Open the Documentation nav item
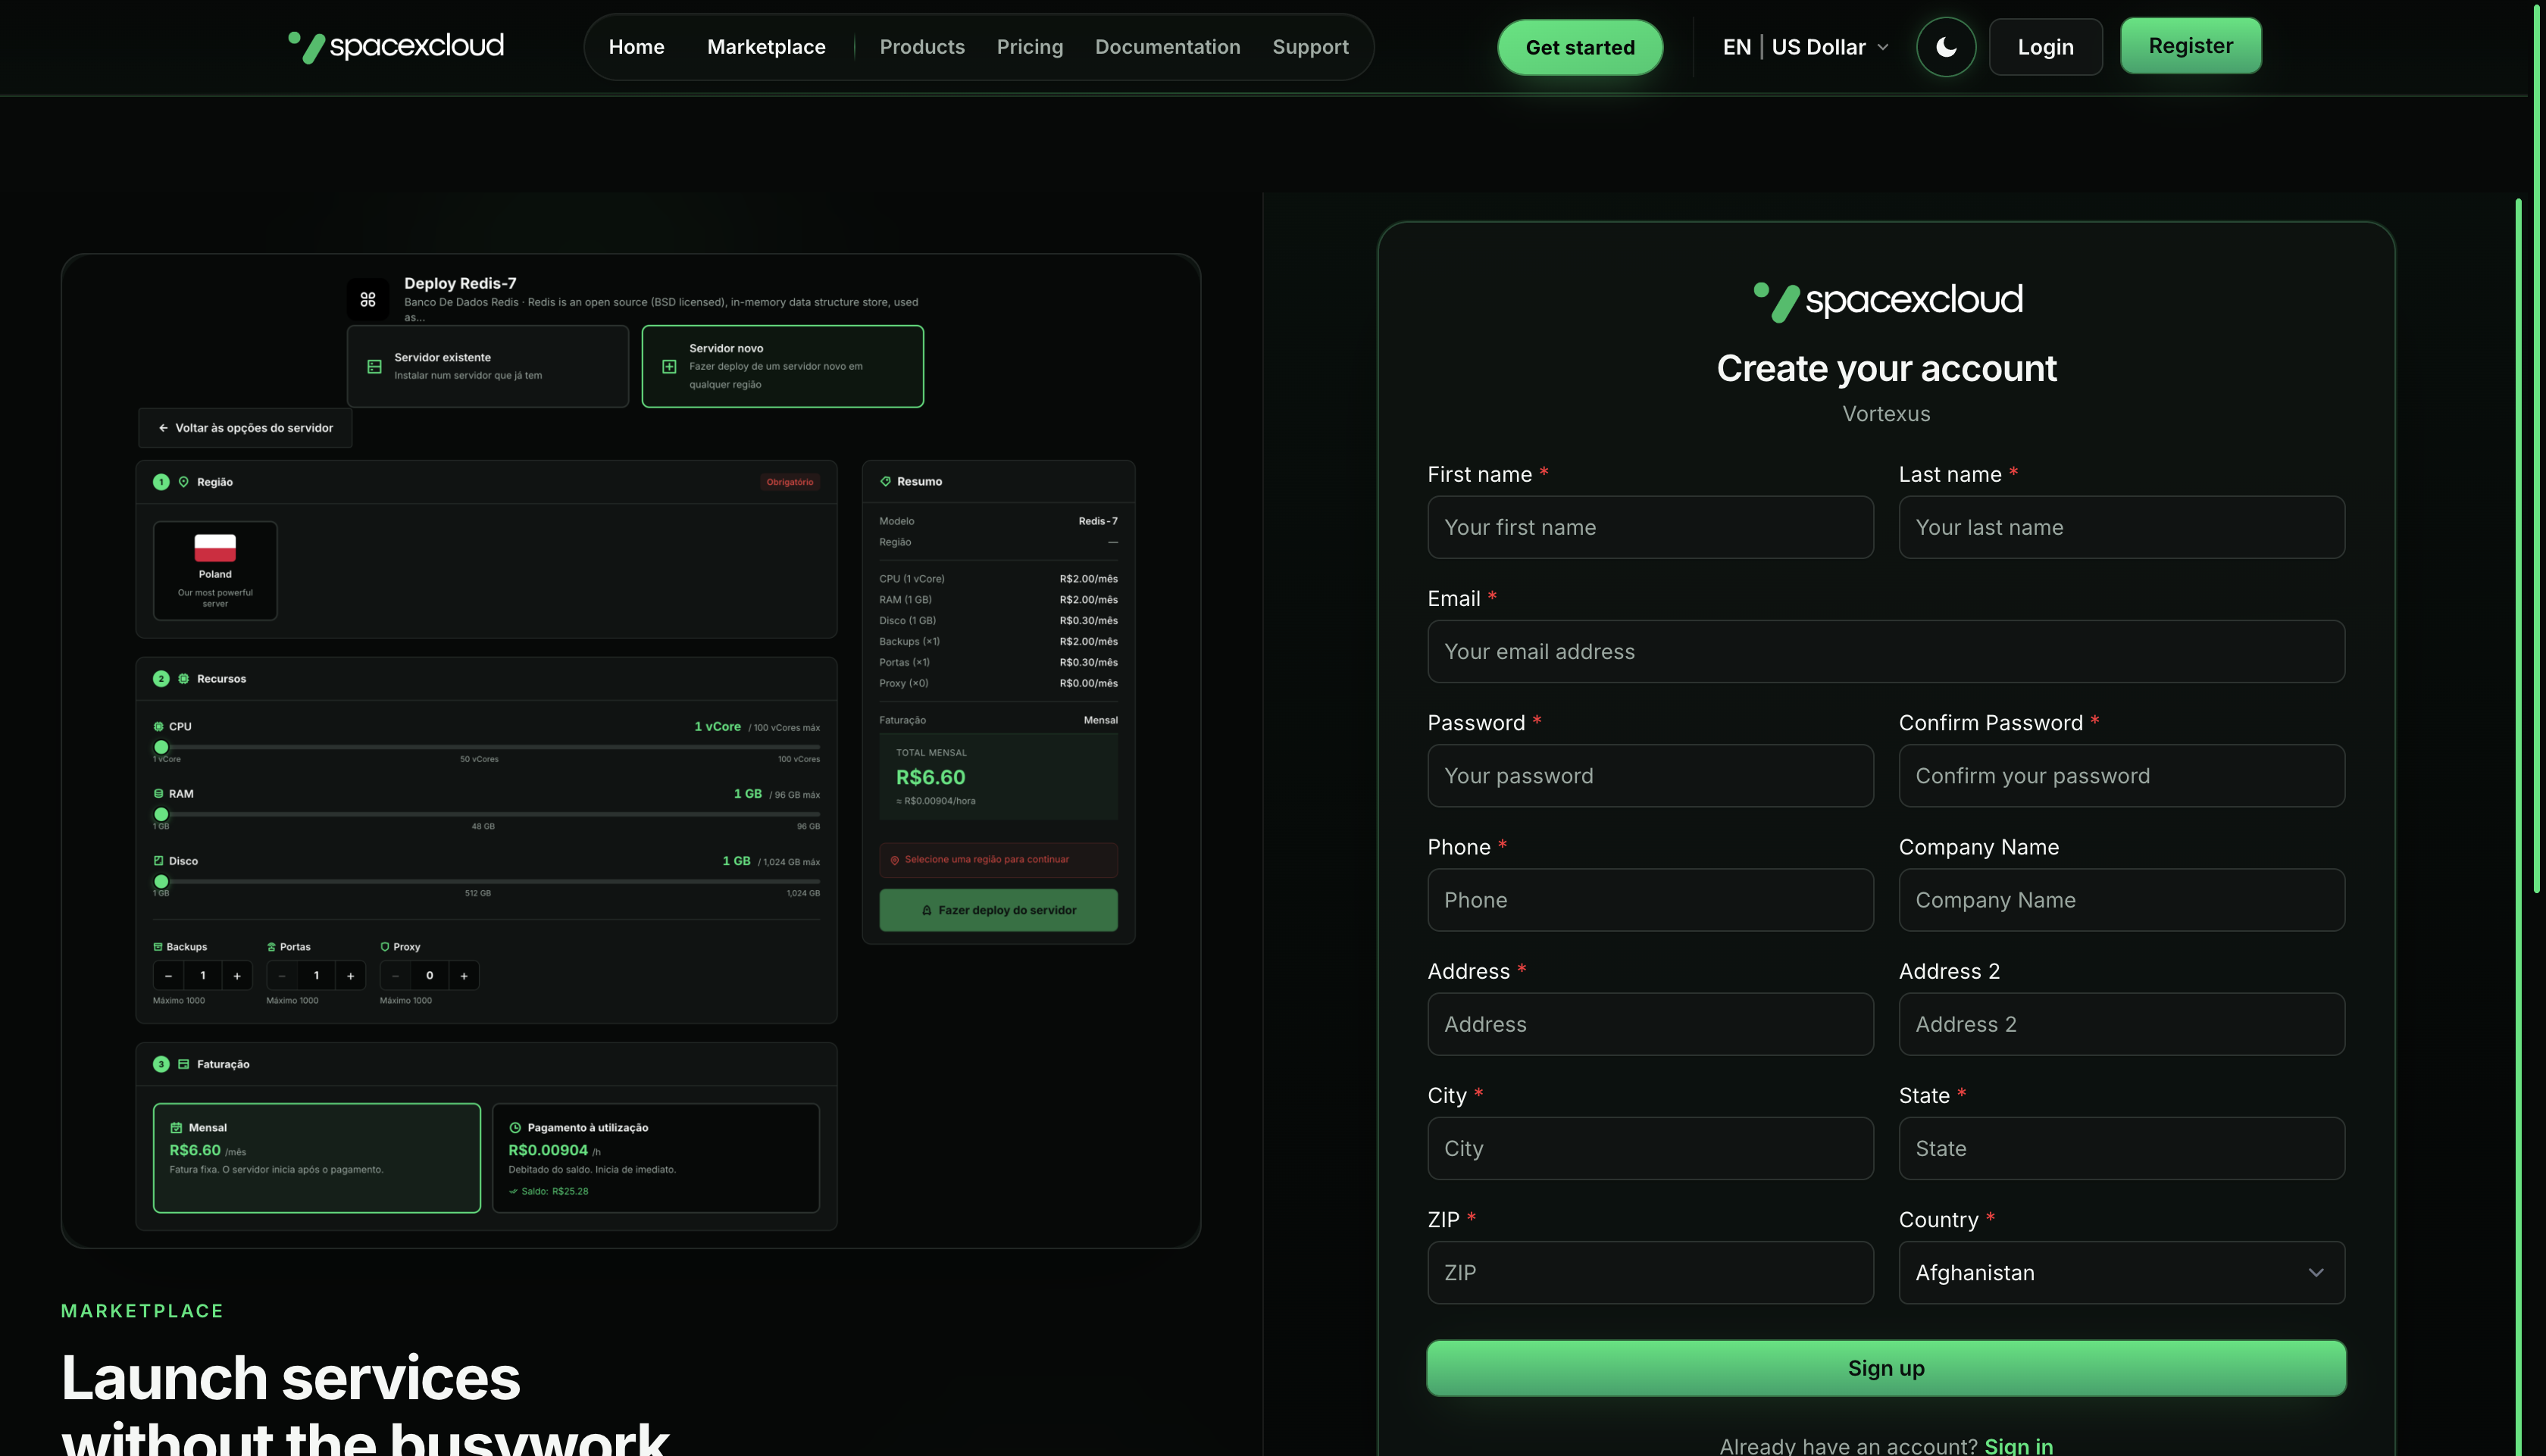 point(1168,47)
